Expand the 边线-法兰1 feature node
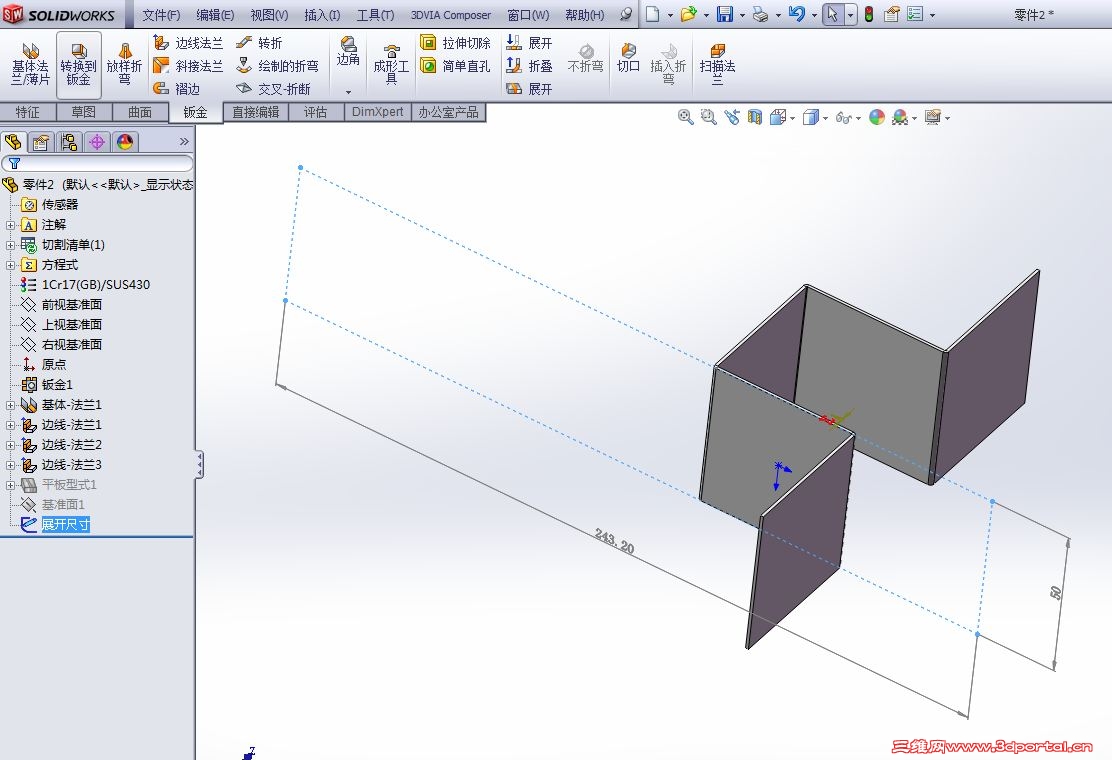The width and height of the screenshot is (1112, 760). [10, 425]
